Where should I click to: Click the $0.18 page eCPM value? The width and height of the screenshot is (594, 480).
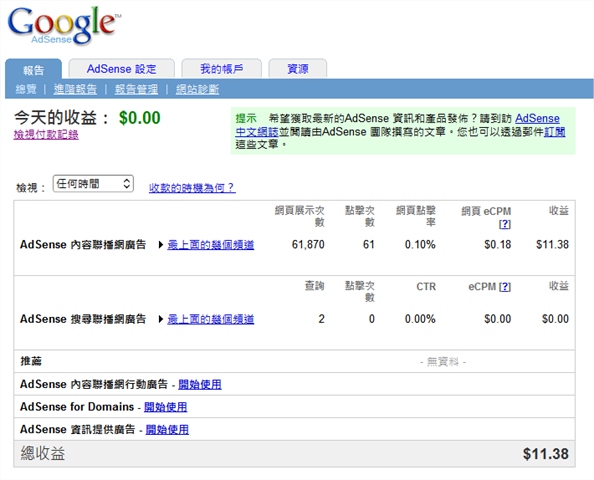(497, 245)
